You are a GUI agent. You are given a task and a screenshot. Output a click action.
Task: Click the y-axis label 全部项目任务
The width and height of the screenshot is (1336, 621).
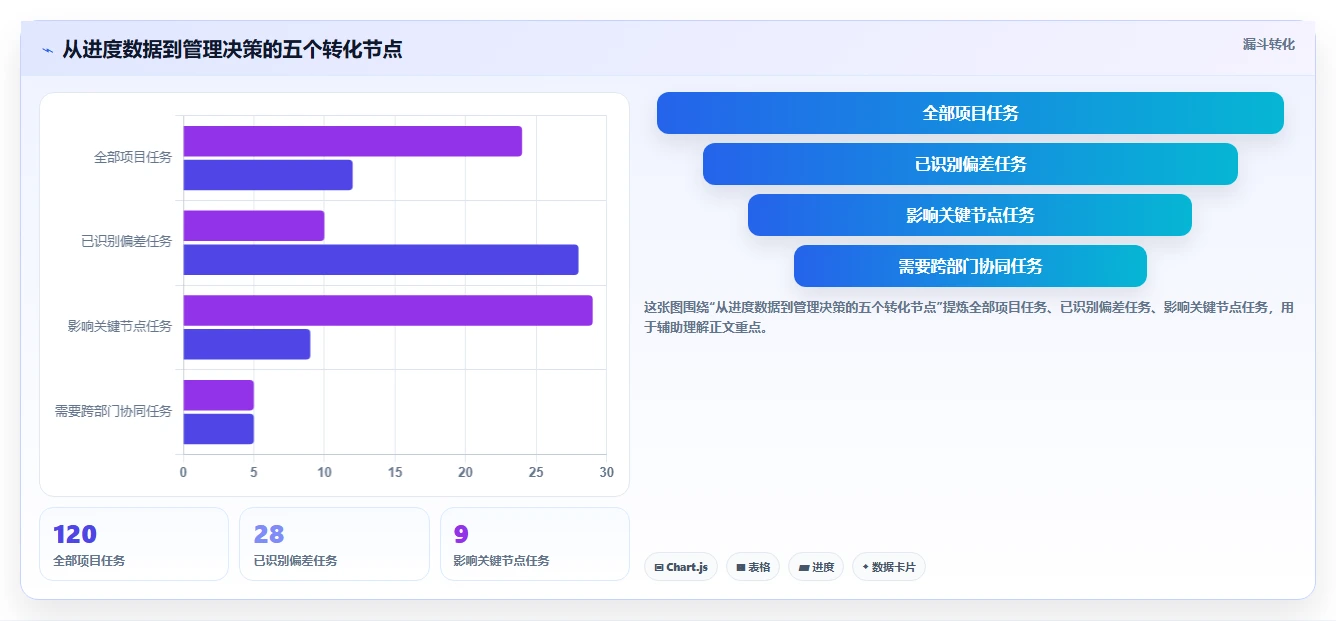click(133, 157)
